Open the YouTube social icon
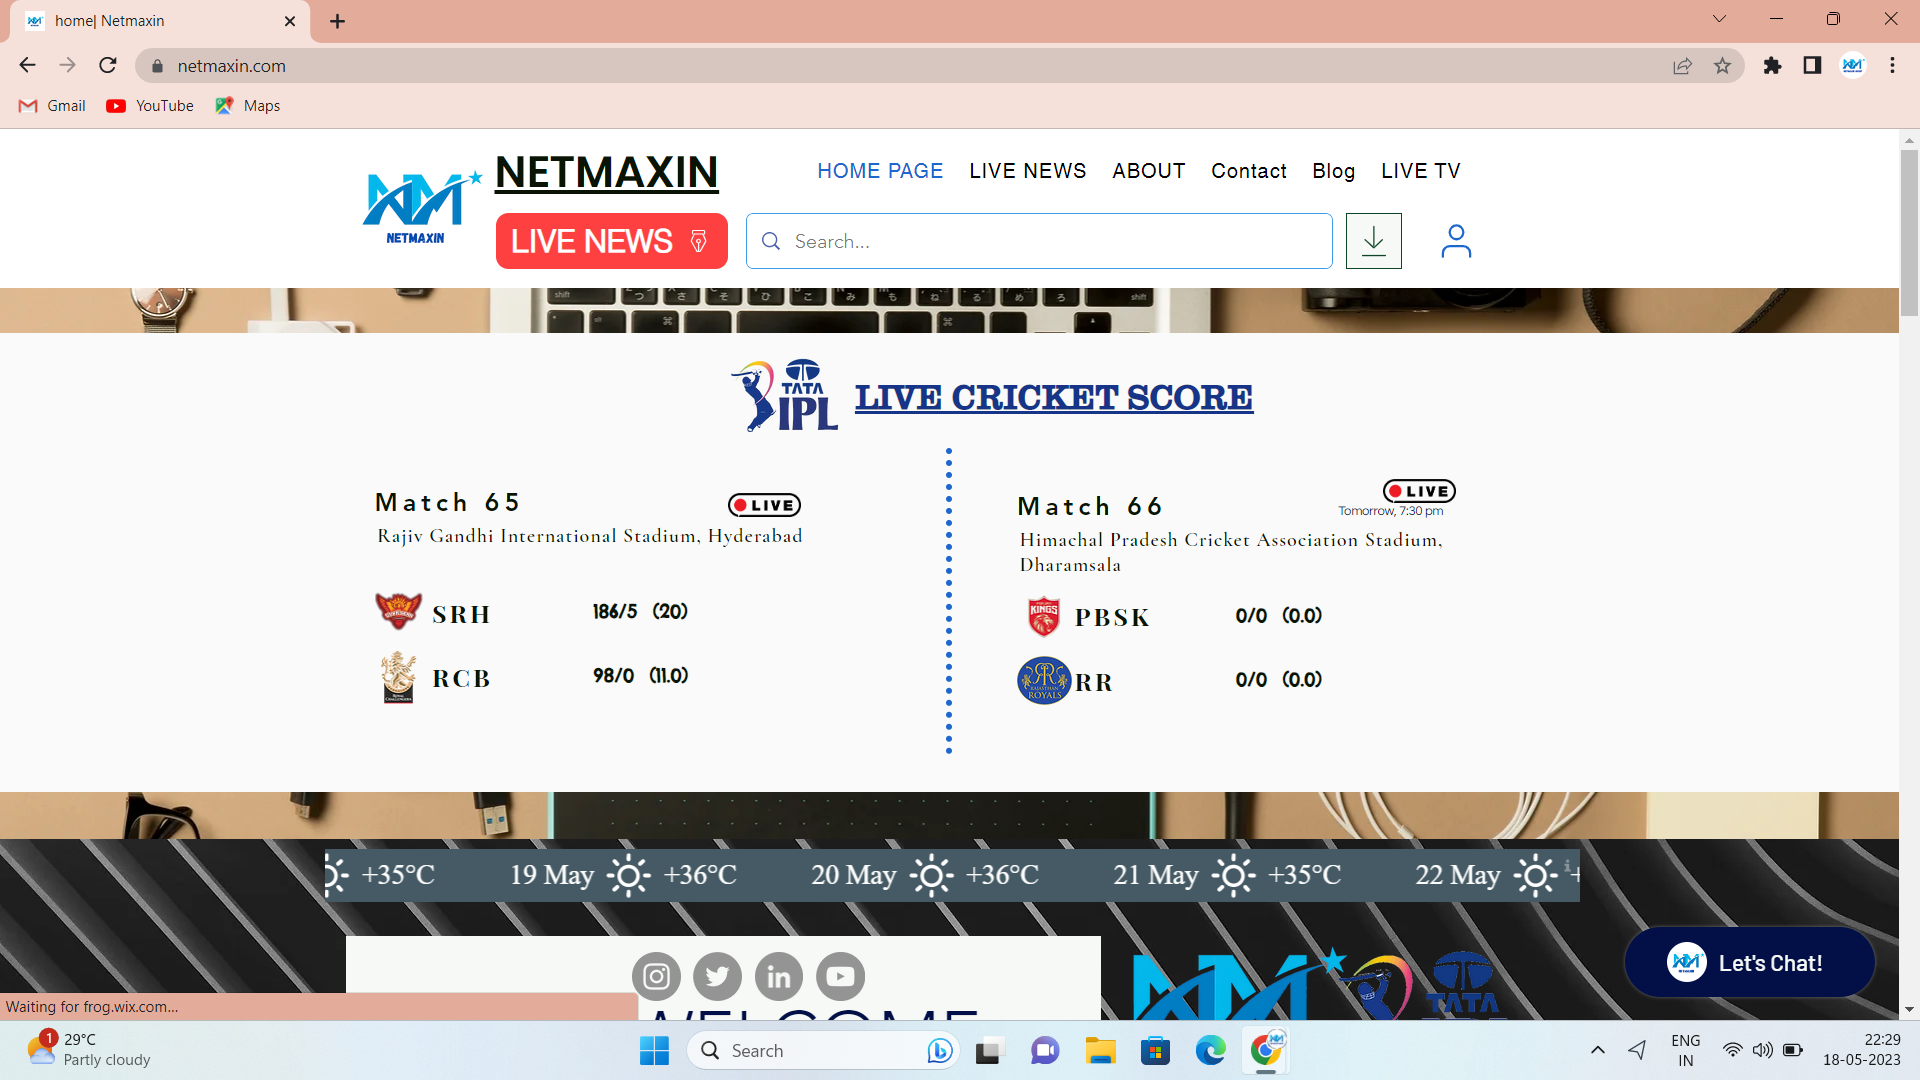1920x1080 pixels. point(840,976)
